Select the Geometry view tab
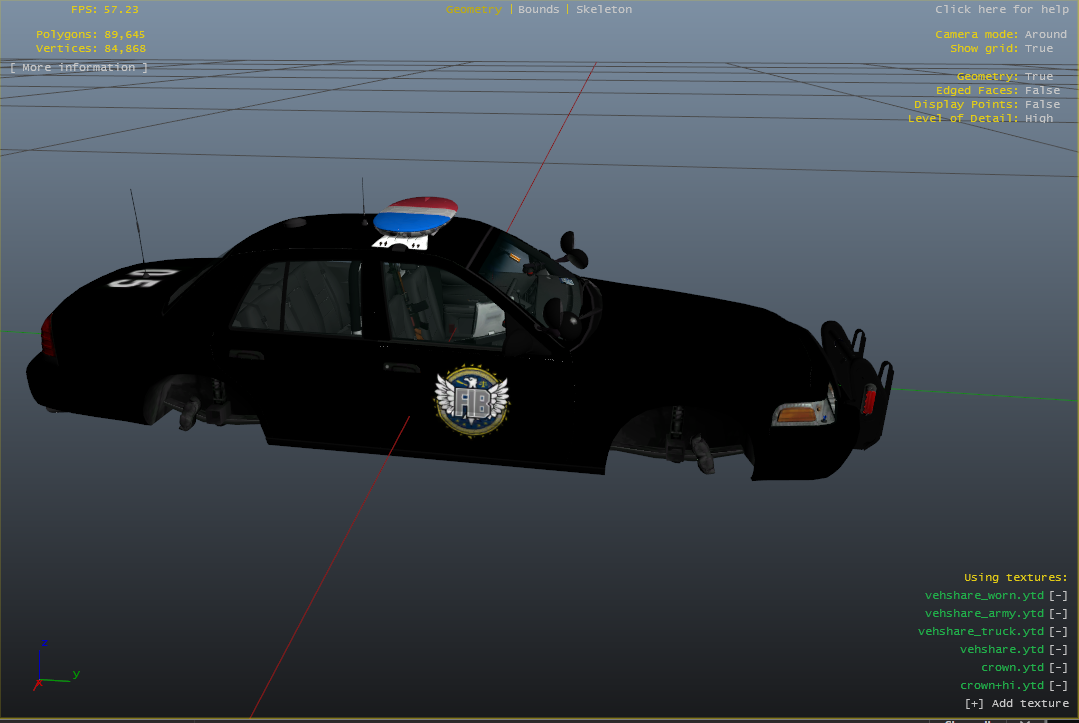Viewport: 1079px width, 723px height. [474, 9]
